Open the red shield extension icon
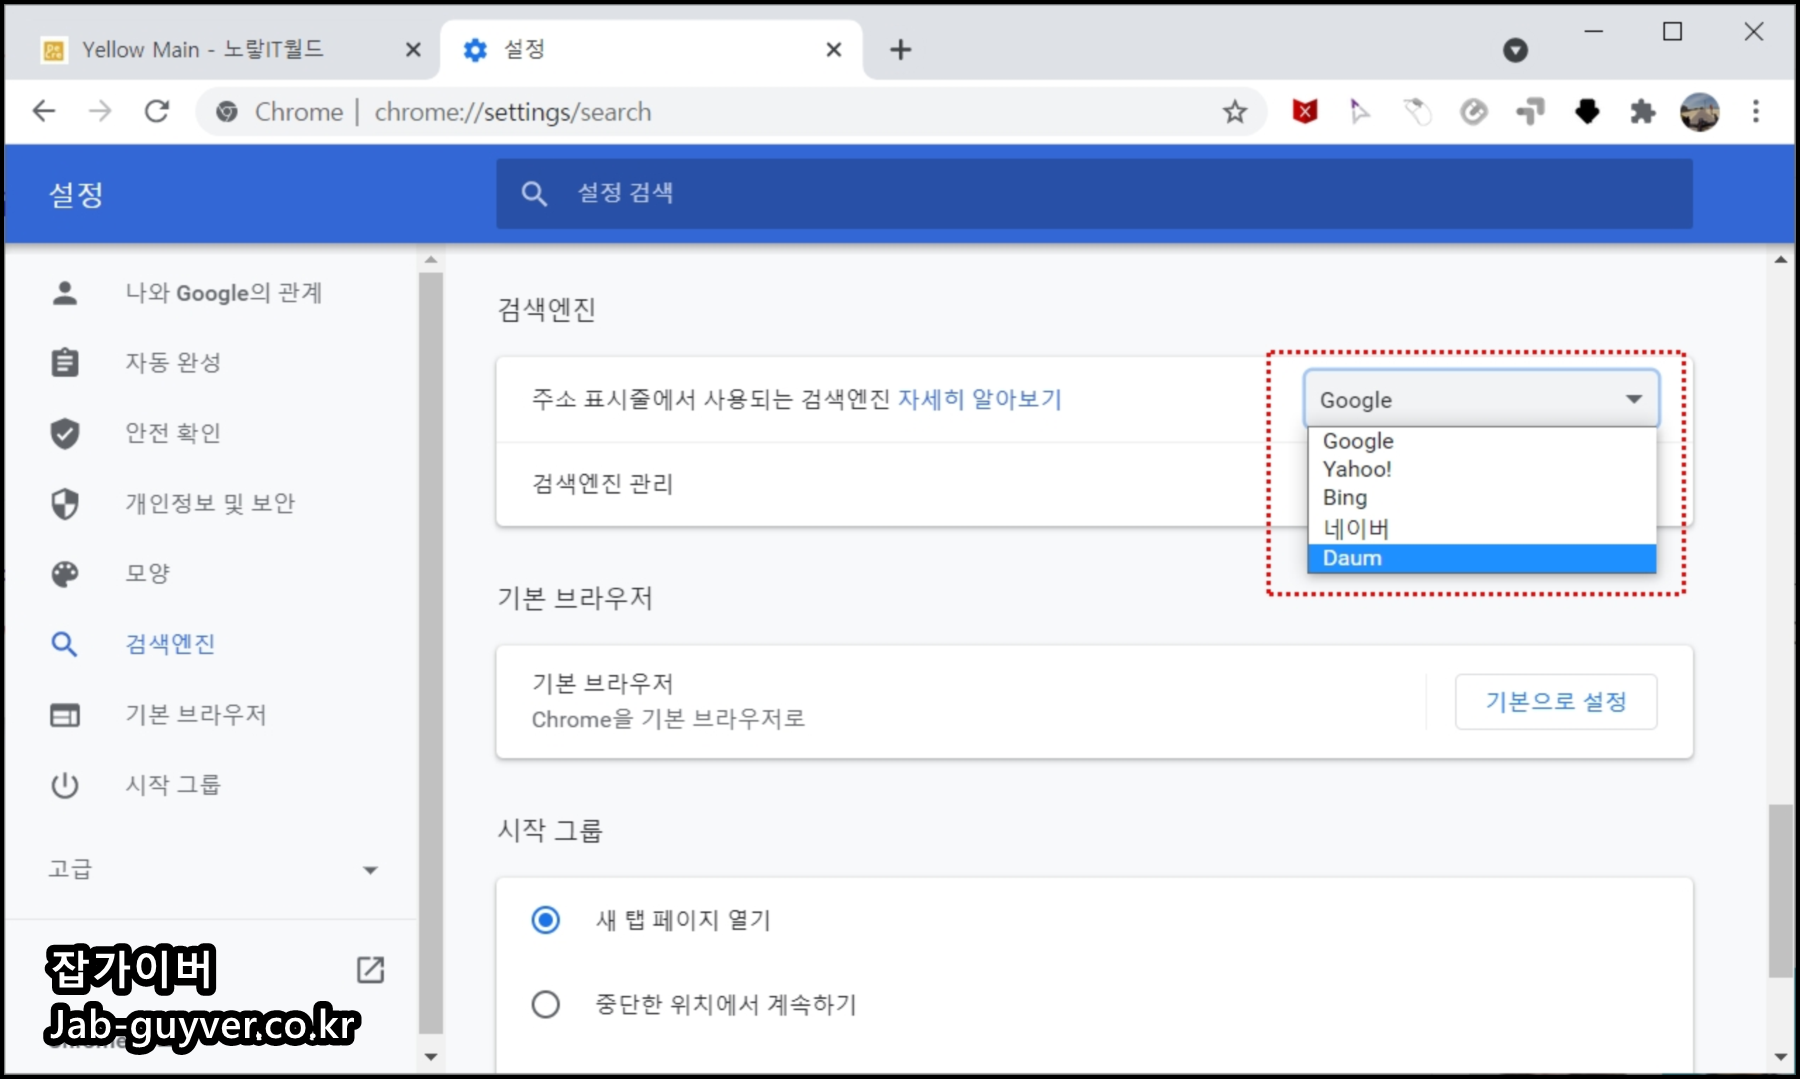1800x1079 pixels. click(x=1305, y=111)
